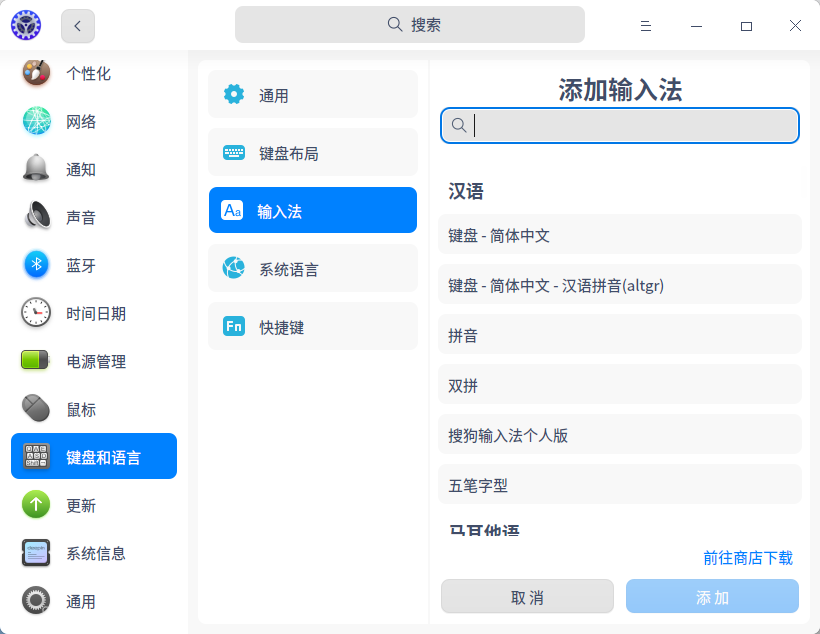This screenshot has height=634, width=820.
Task: Click the app logo in the title bar
Action: click(x=25, y=25)
